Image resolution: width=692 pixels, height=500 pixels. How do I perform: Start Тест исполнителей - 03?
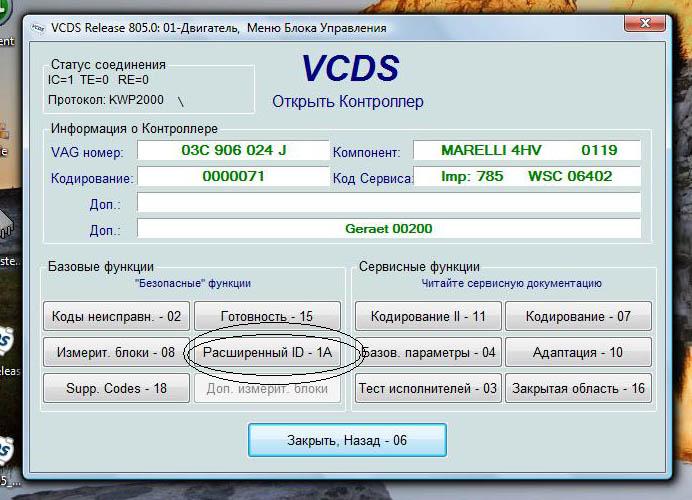click(x=428, y=388)
